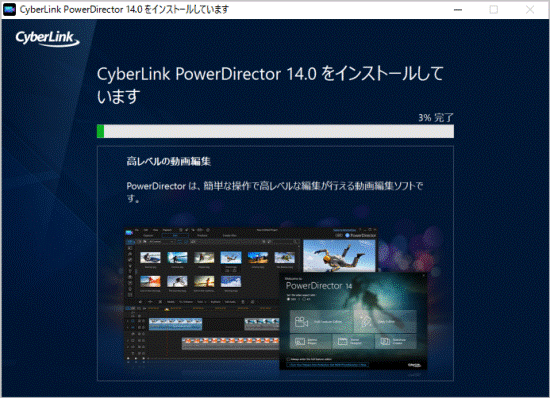
Task: Minimize the PowerDirector installer window
Action: (458, 10)
